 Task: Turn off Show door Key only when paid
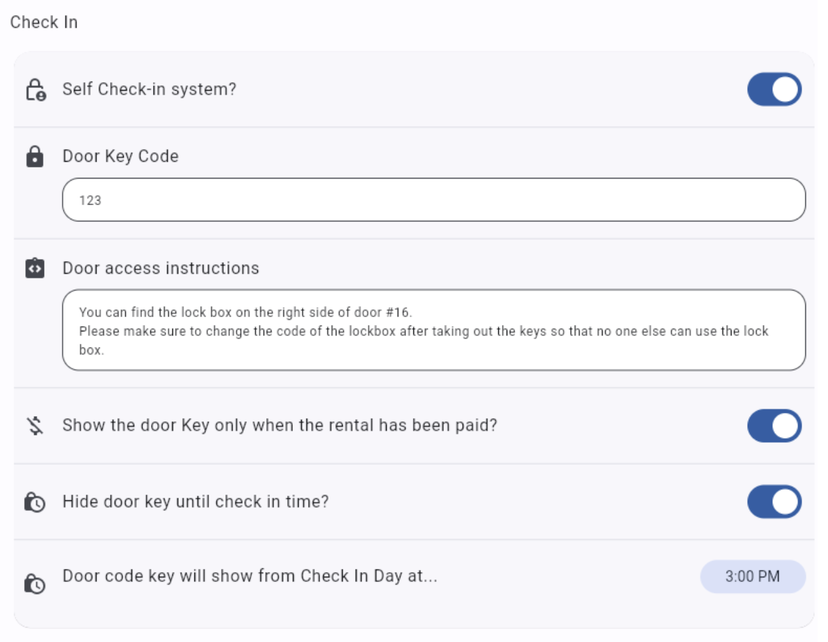pos(774,426)
